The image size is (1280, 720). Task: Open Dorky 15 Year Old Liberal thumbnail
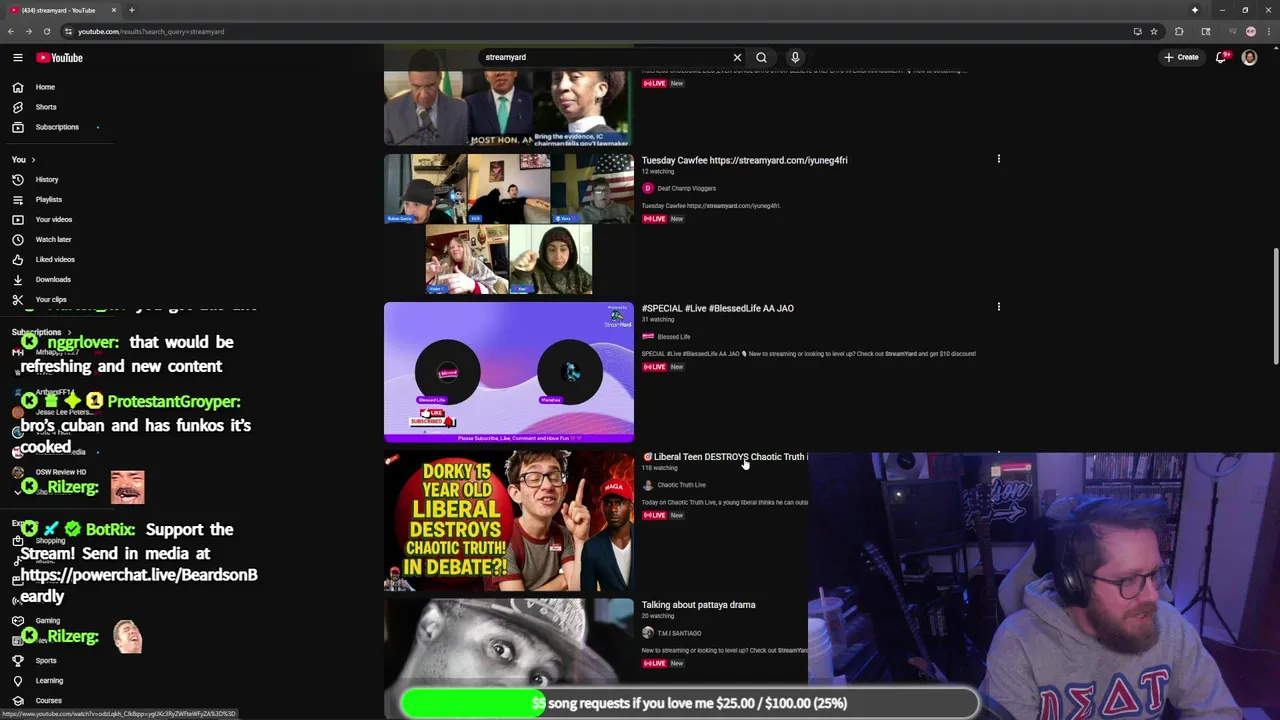point(508,521)
